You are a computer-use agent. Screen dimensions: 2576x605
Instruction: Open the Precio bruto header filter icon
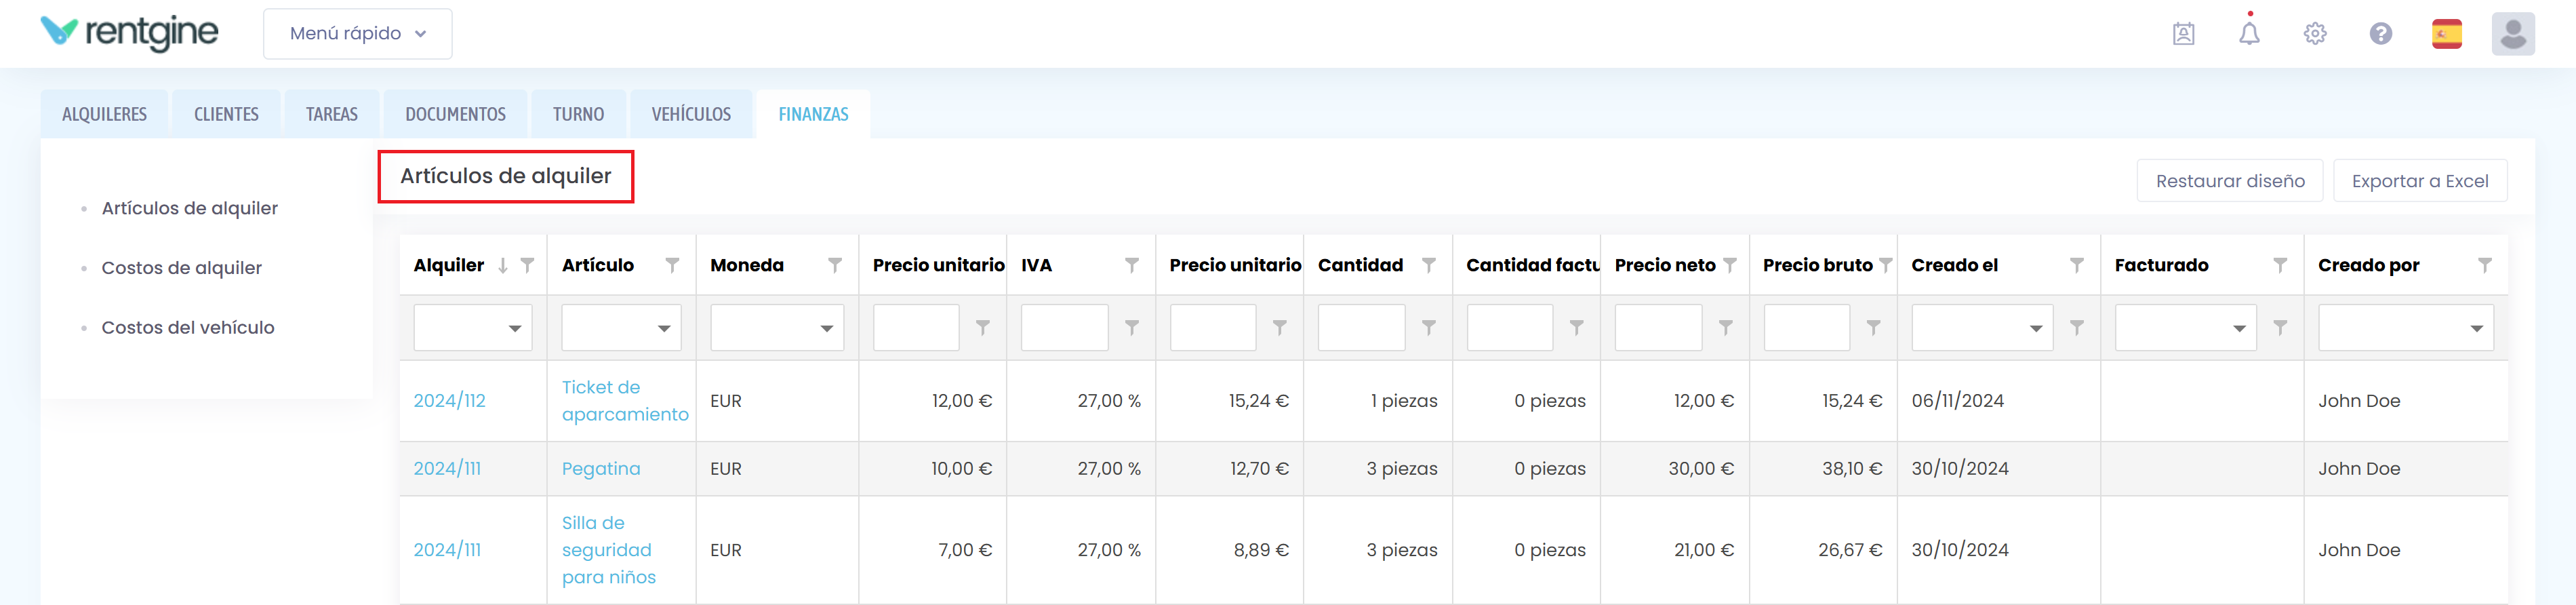point(1885,265)
